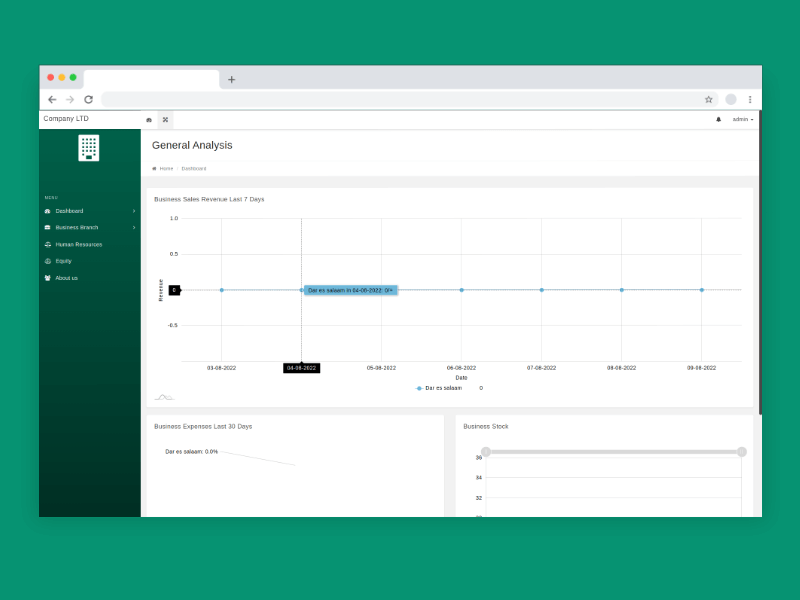Click the Dar es salaam: 0.0% pie label
Image resolution: width=800 pixels, height=600 pixels.
coord(191,452)
